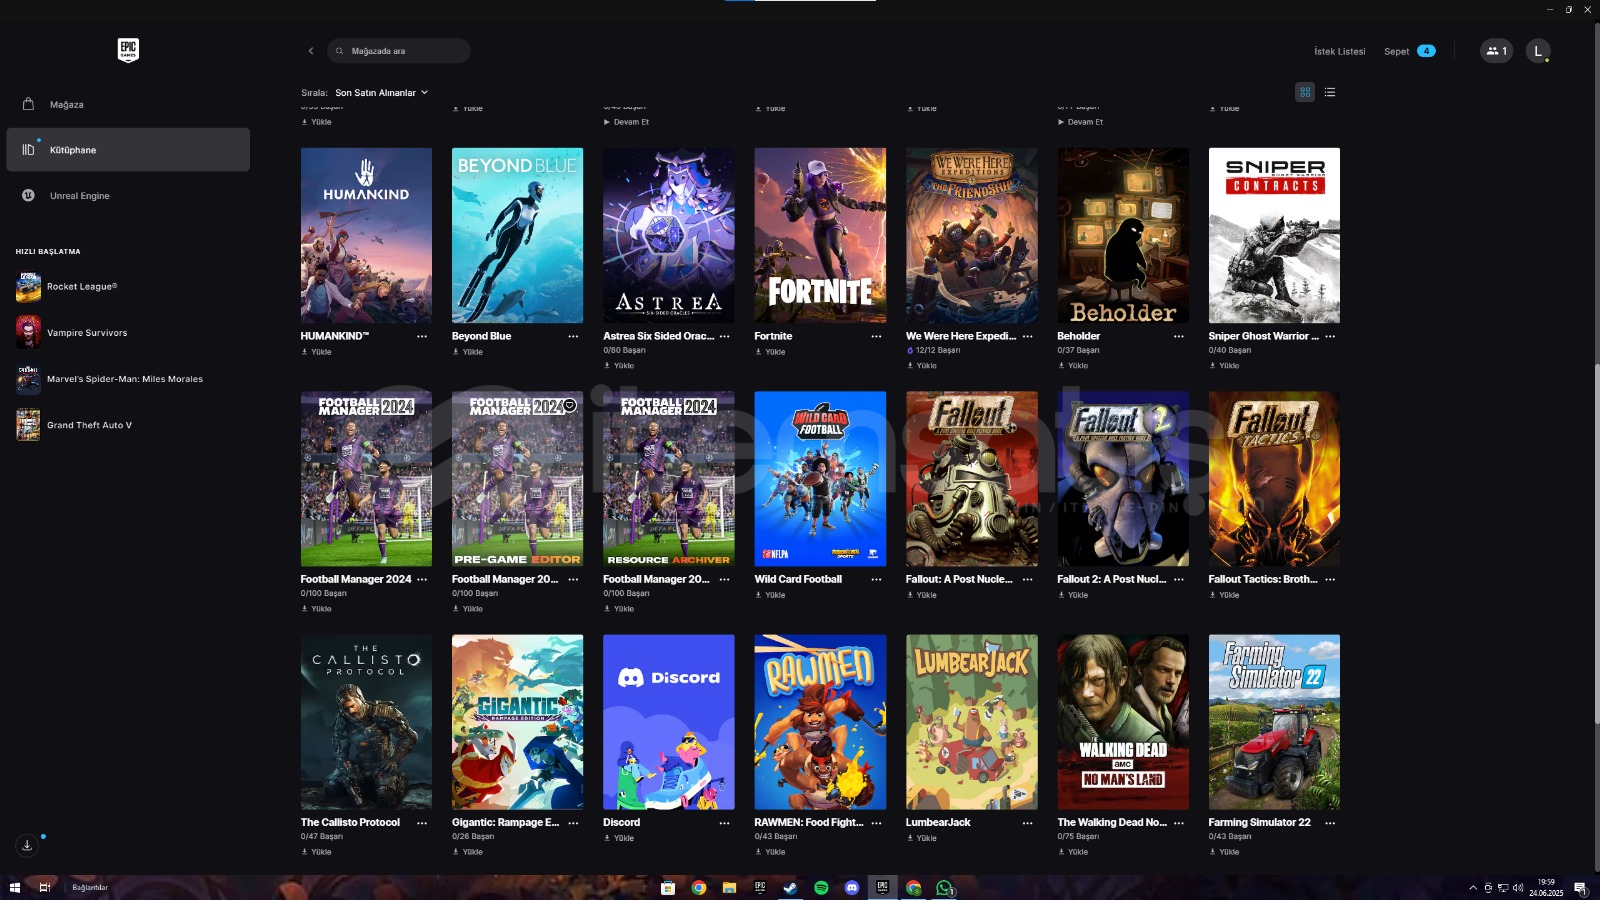Click Fallout Tactics cover thumbnail
Image resolution: width=1600 pixels, height=900 pixels.
coord(1274,479)
